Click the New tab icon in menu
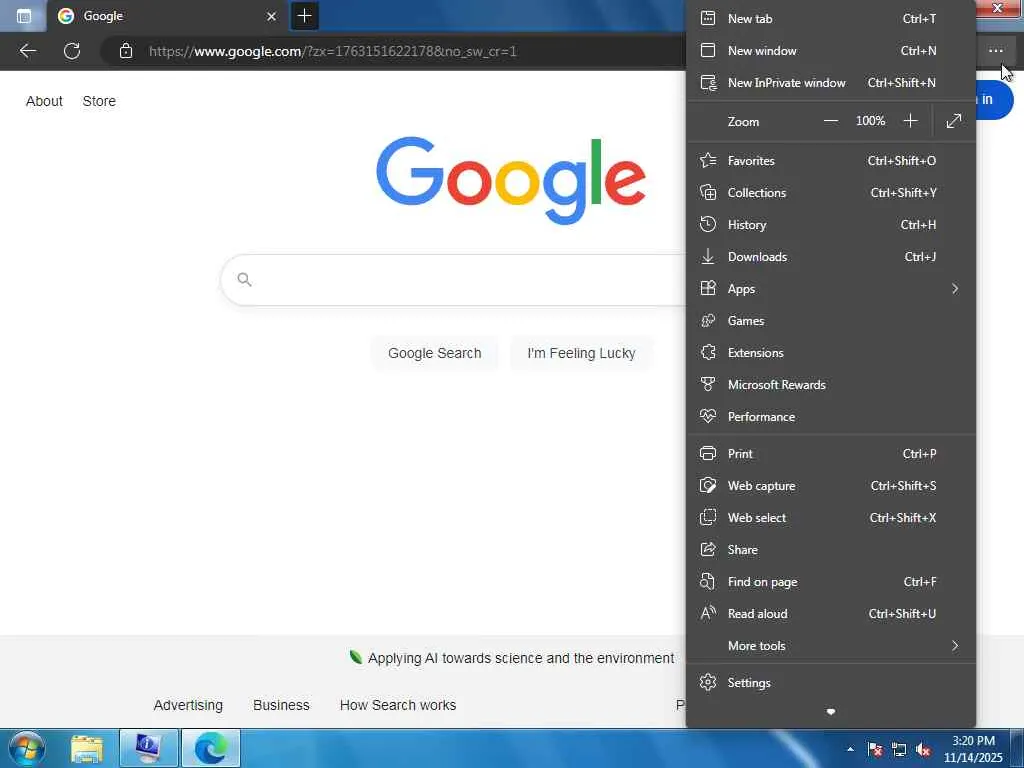Viewport: 1024px width, 768px height. pyautogui.click(x=708, y=18)
